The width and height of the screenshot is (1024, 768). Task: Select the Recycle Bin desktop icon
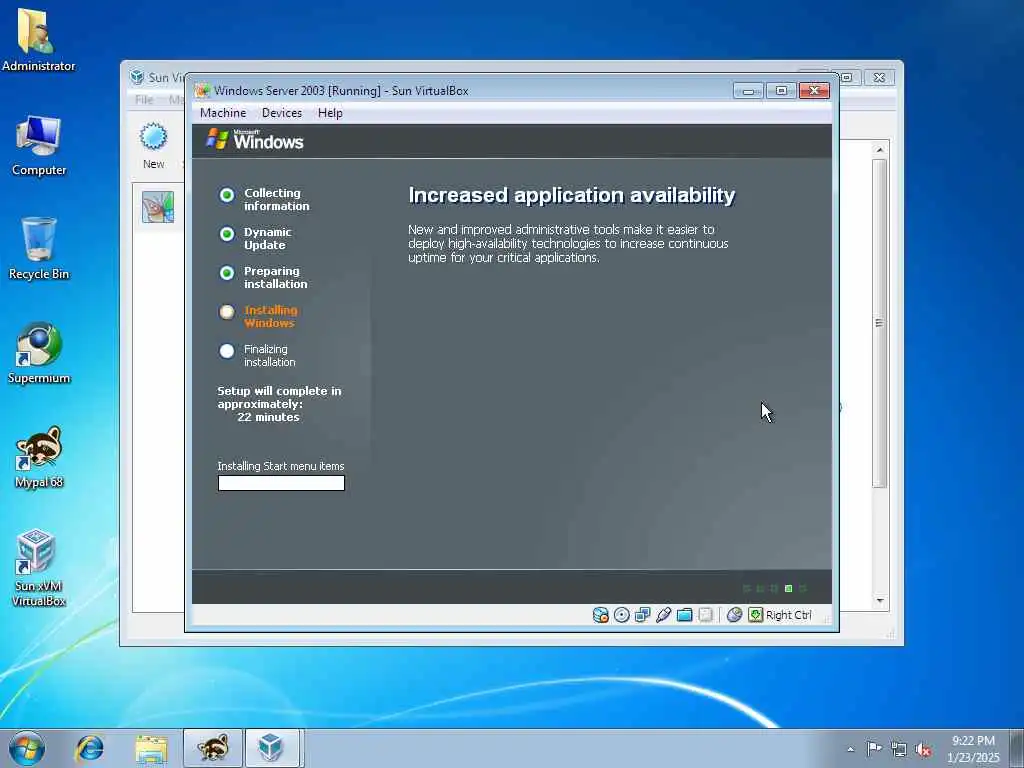tap(39, 248)
